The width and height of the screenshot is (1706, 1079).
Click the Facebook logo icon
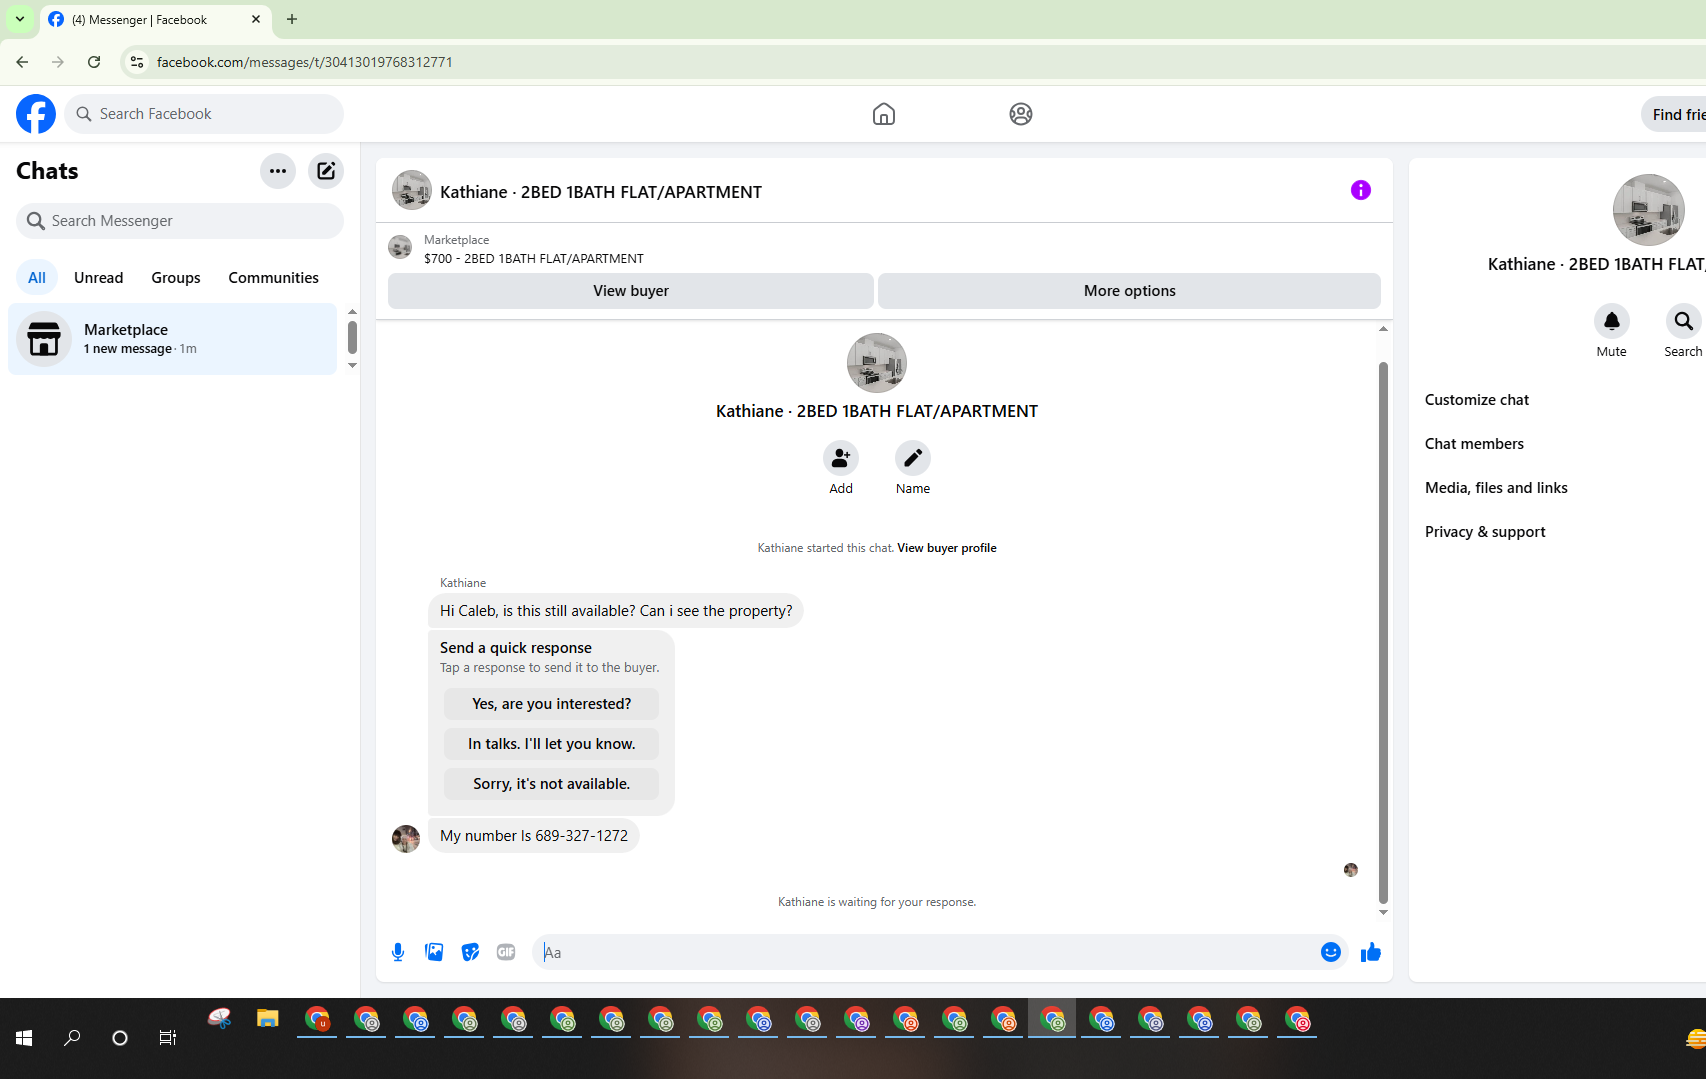click(x=36, y=114)
